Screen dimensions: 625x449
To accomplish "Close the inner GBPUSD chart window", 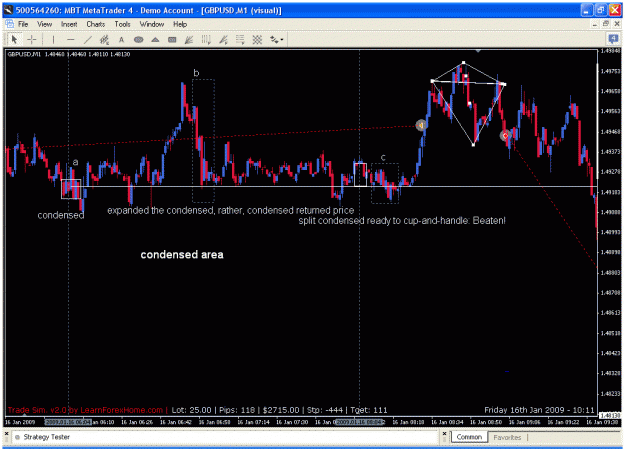I will (x=617, y=24).
